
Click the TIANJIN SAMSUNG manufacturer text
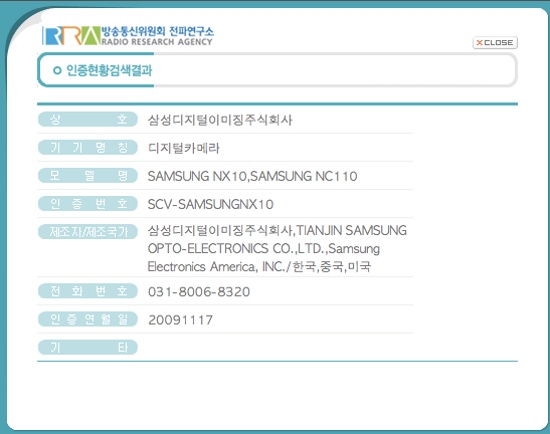coord(351,231)
